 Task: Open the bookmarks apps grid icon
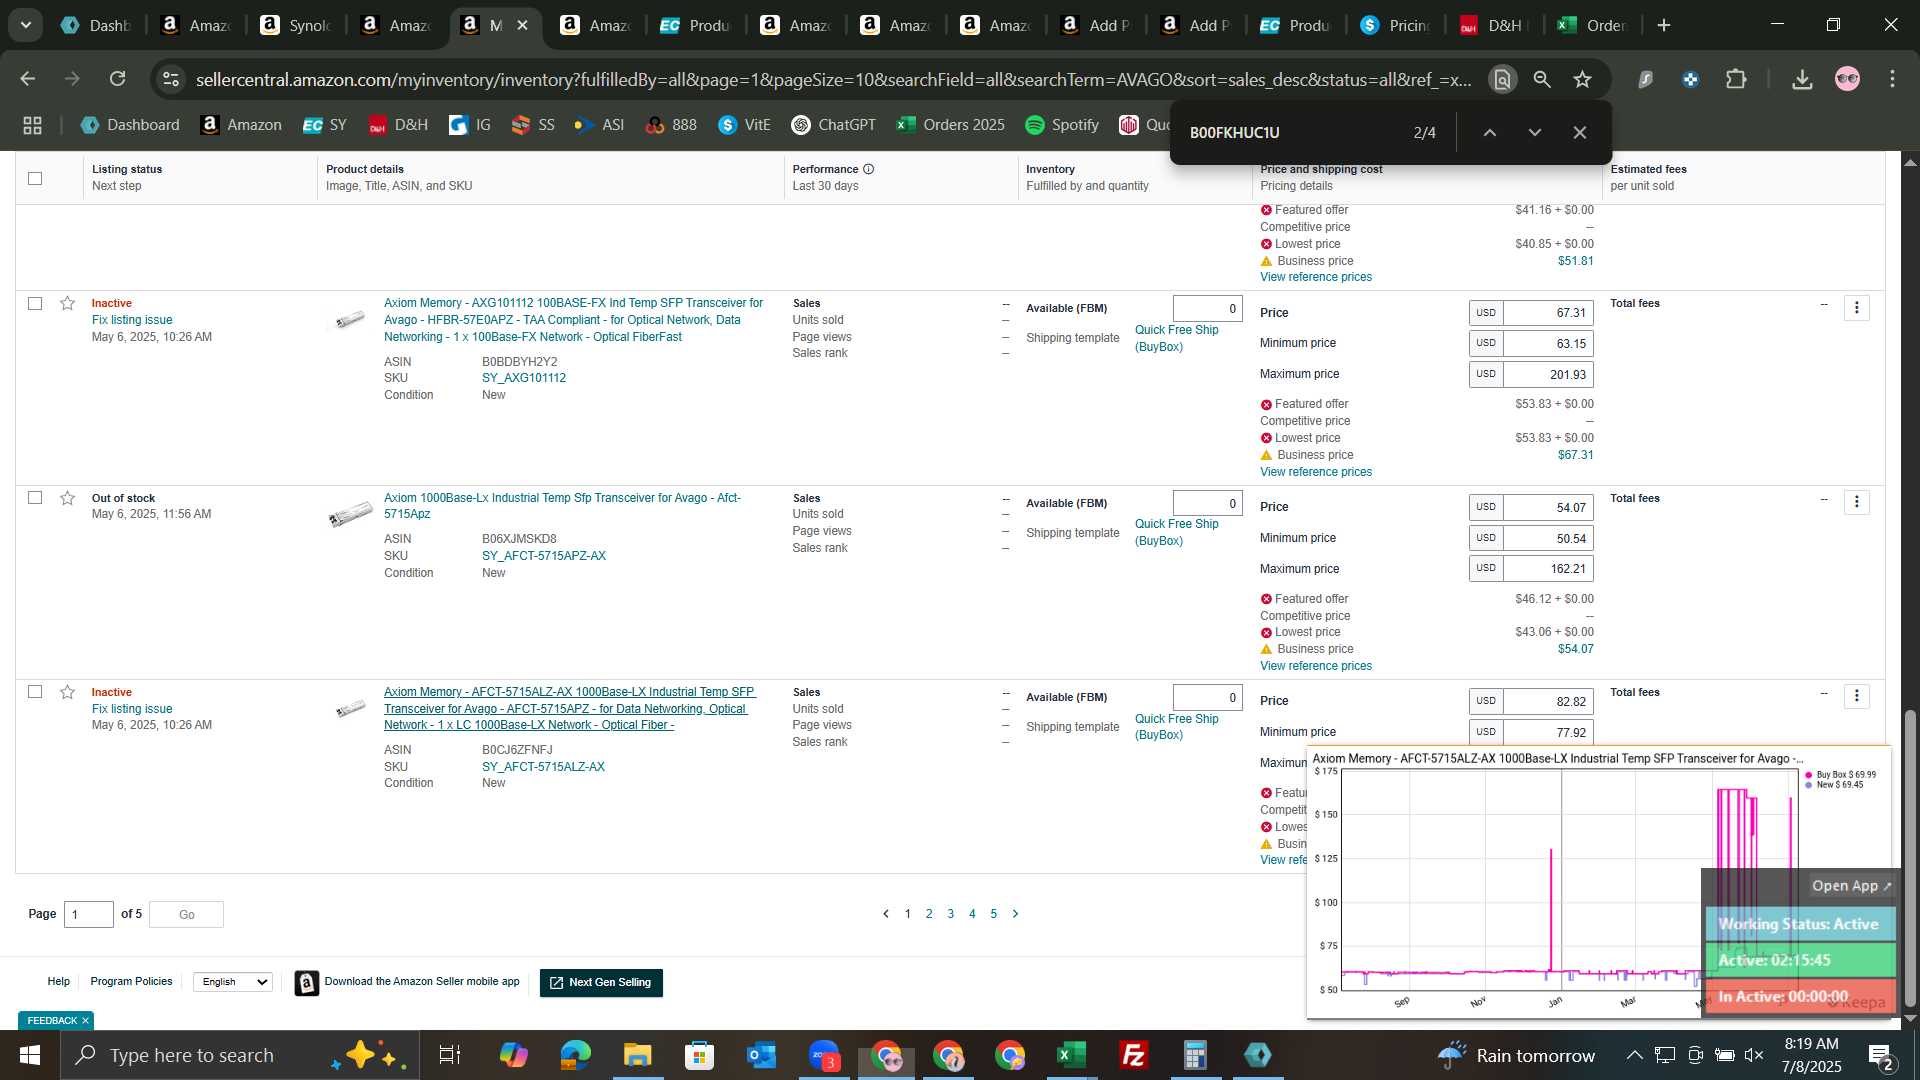32,125
